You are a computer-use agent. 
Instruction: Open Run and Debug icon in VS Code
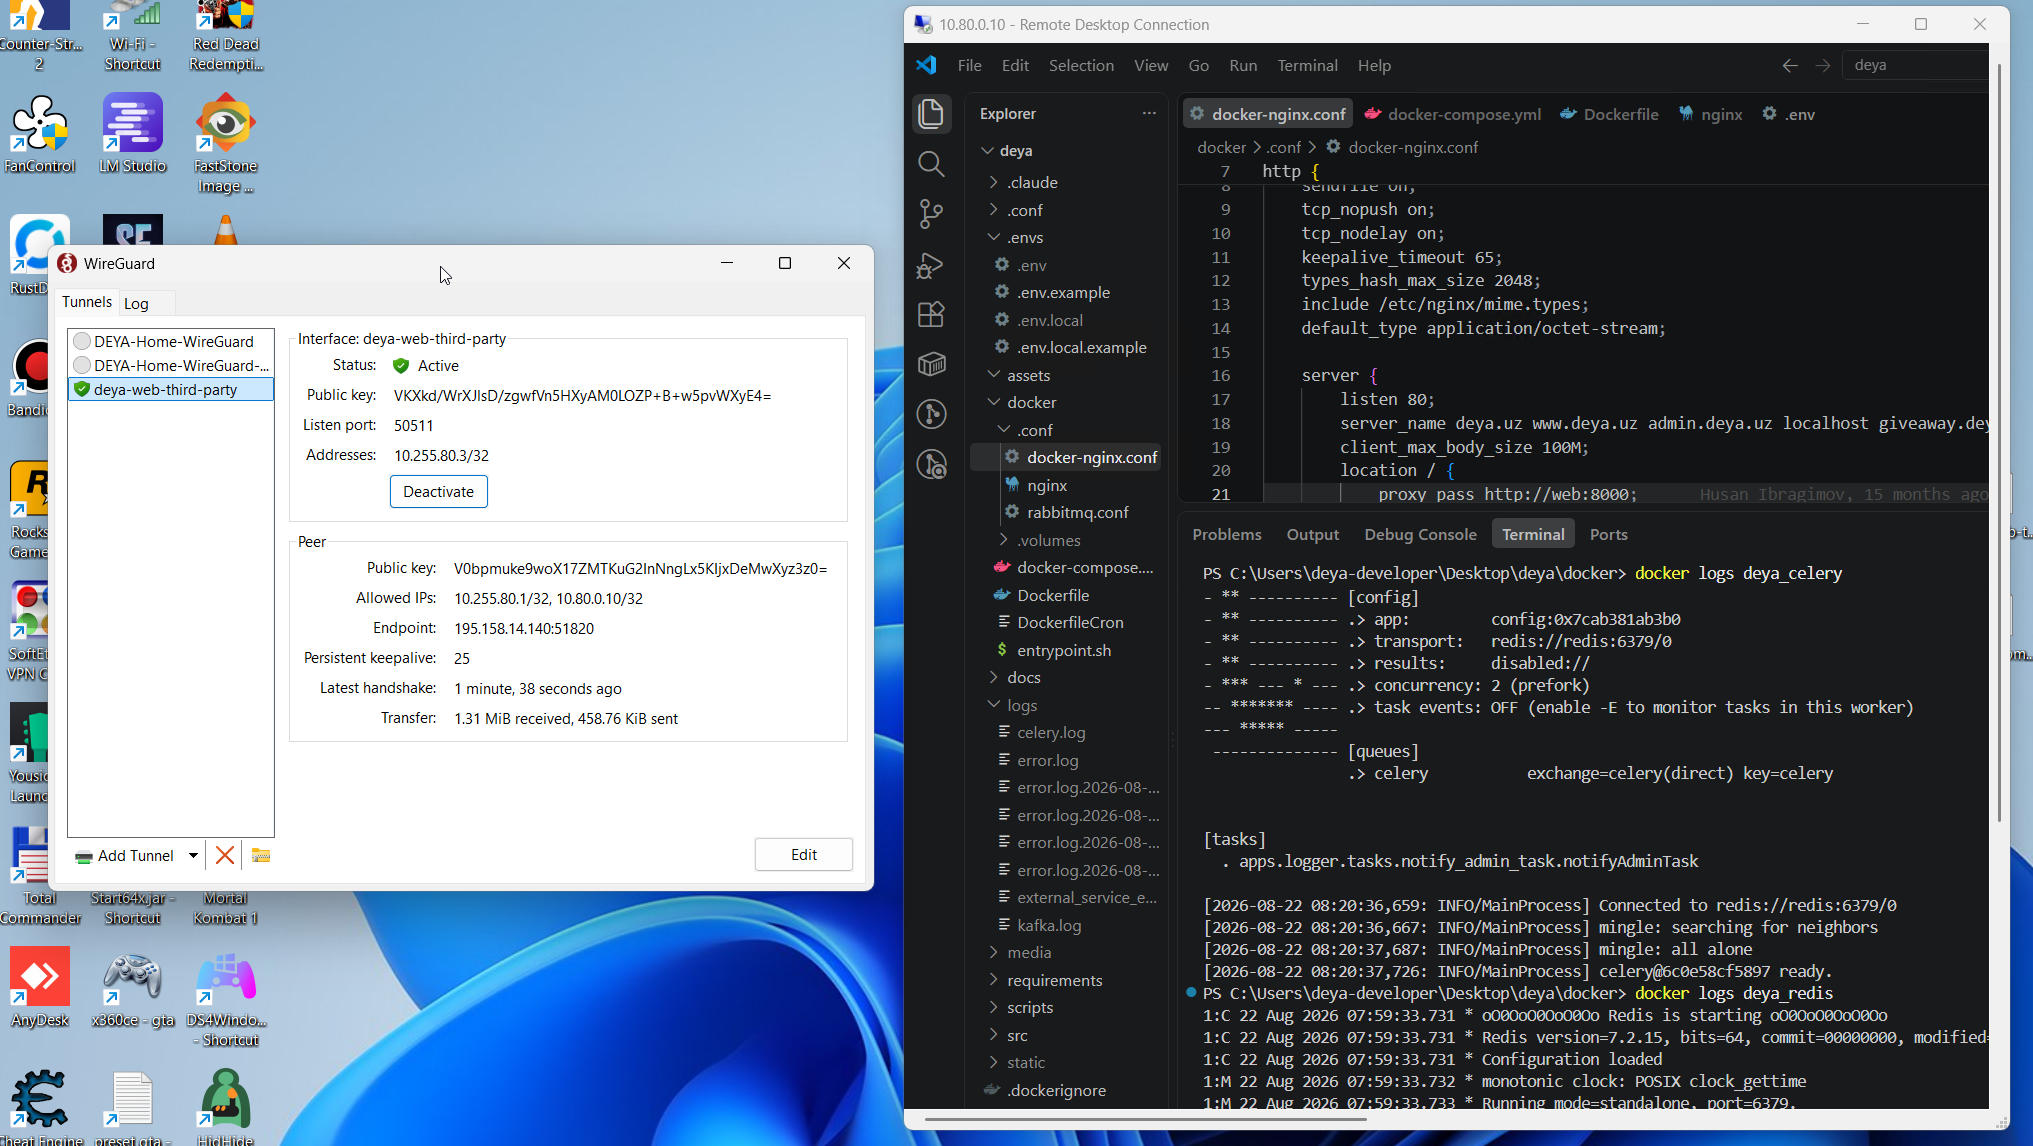click(x=931, y=265)
